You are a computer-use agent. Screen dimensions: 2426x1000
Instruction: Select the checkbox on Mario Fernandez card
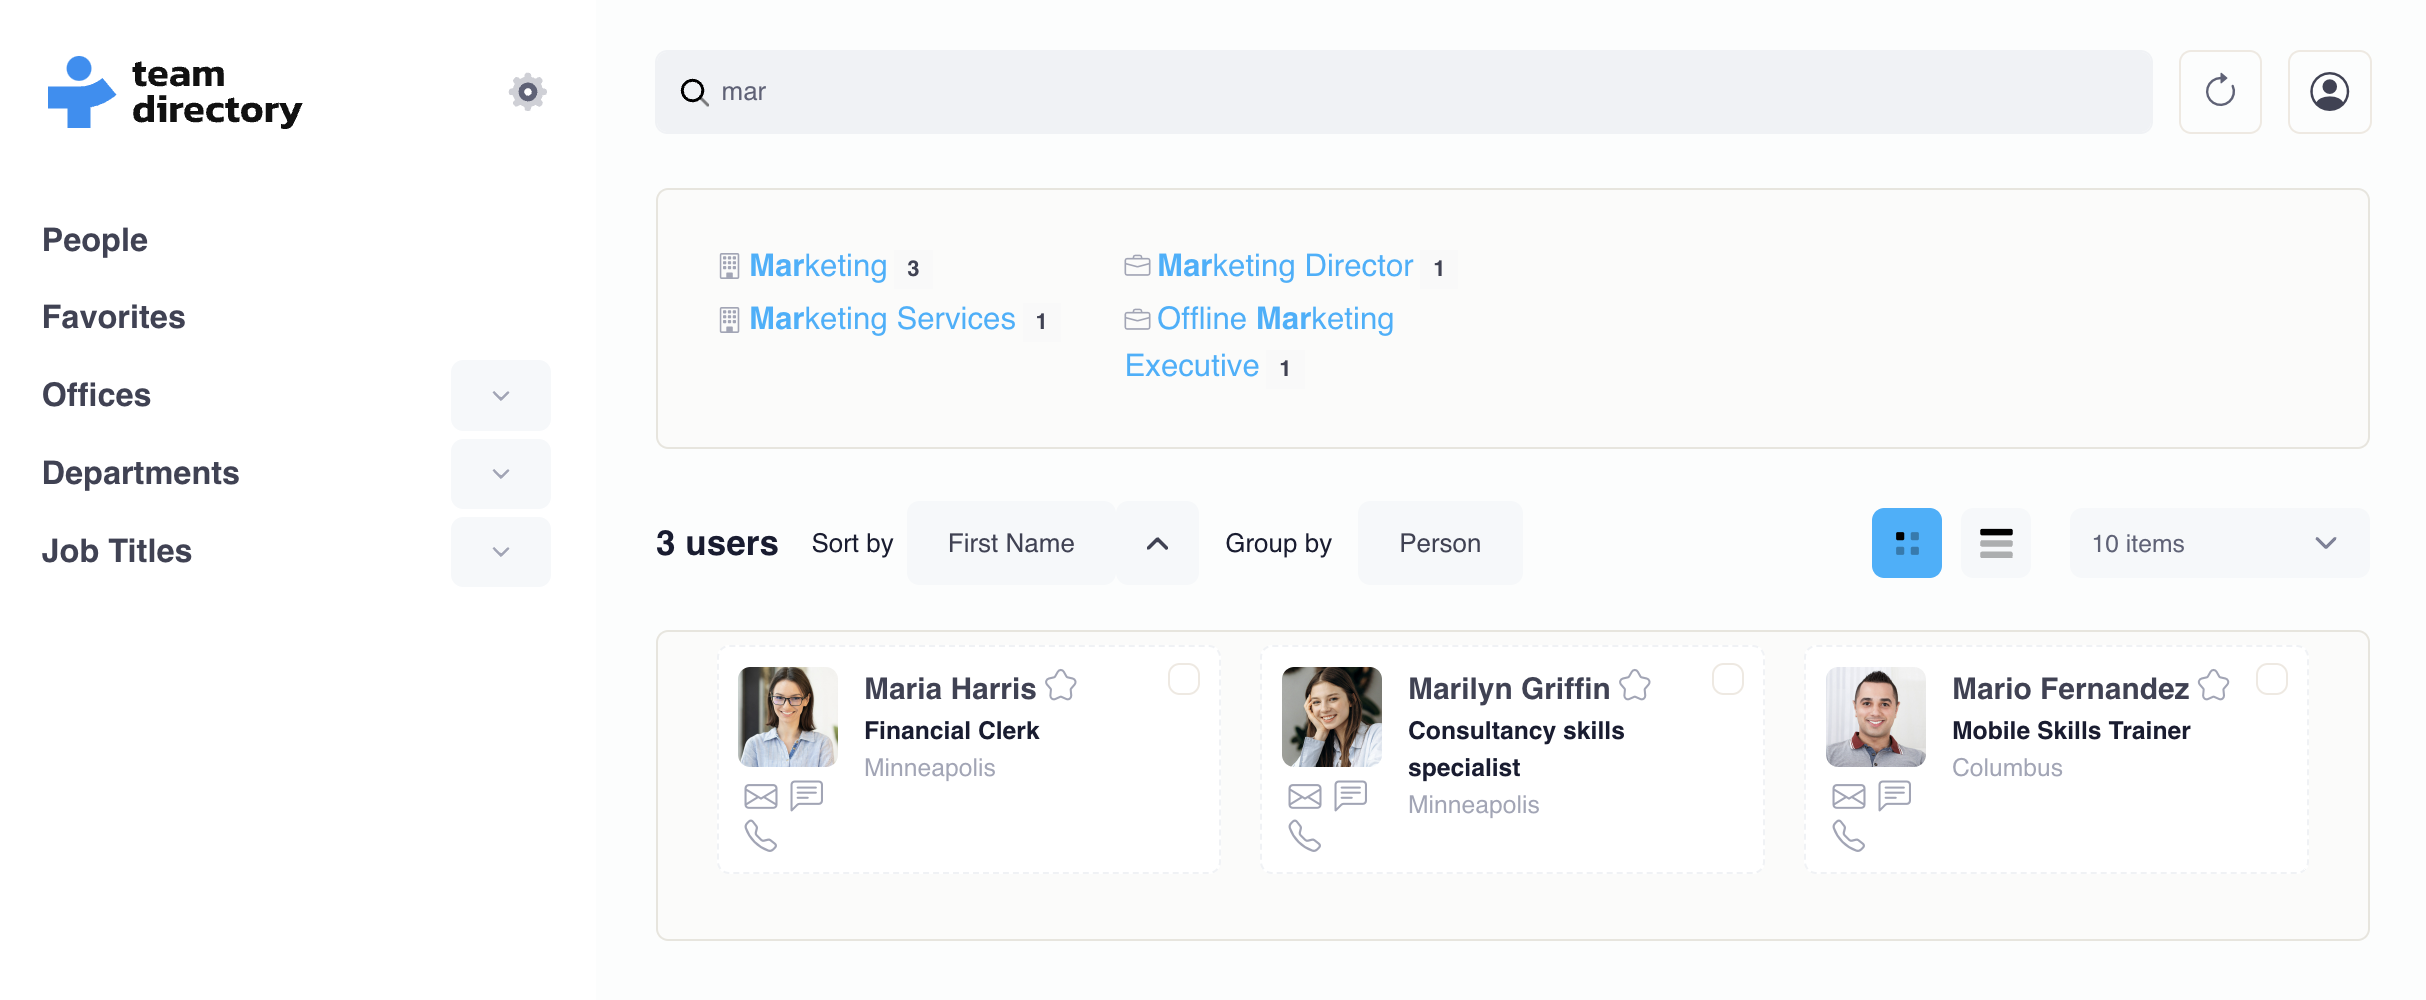tap(2272, 679)
